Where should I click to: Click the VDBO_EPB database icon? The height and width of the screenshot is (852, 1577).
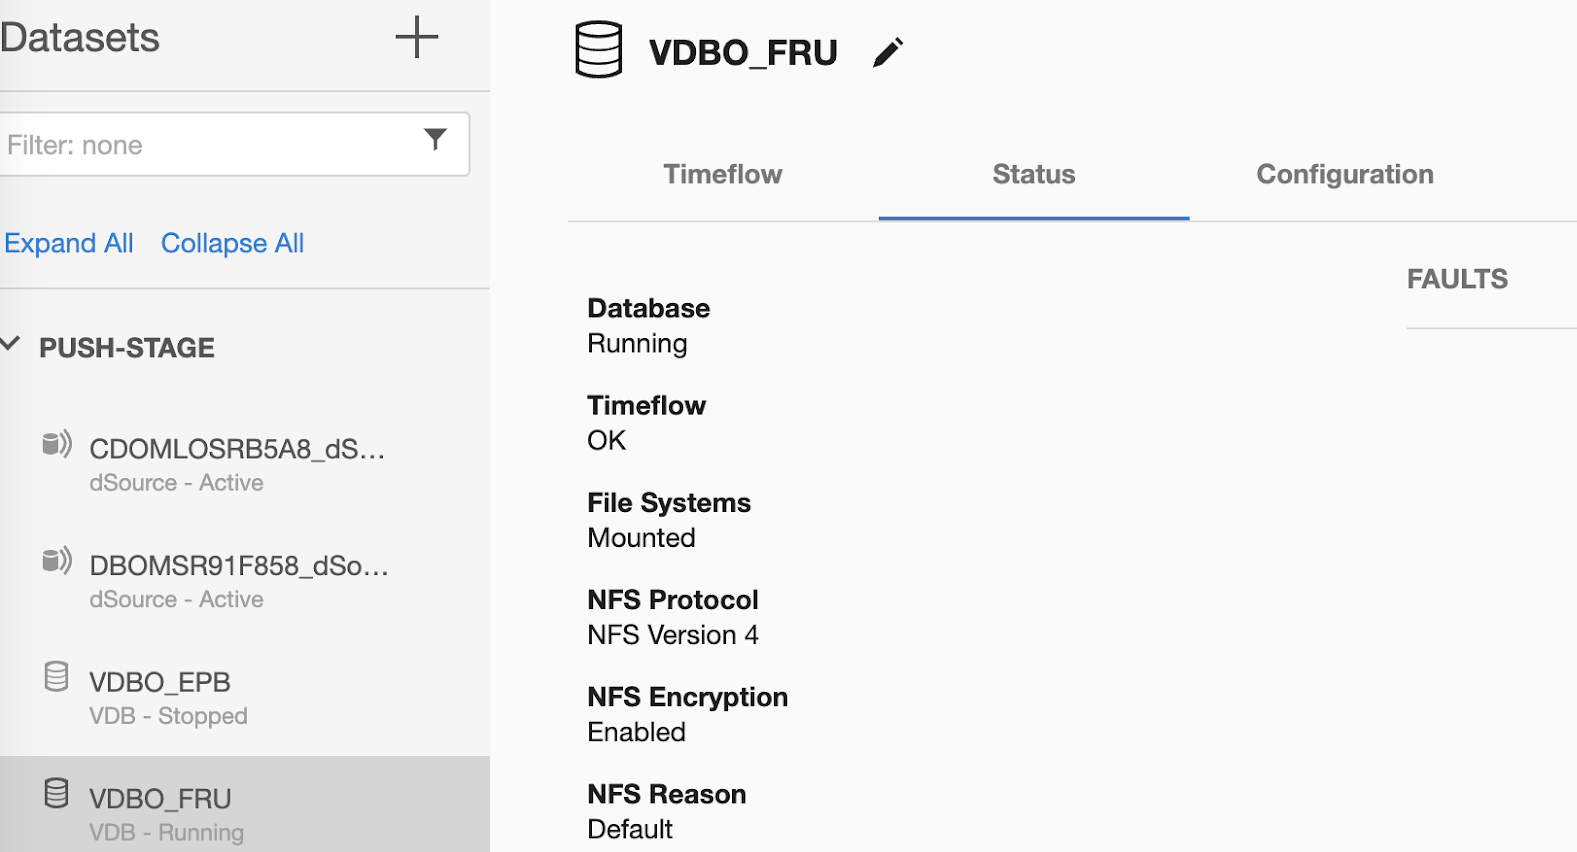[57, 677]
